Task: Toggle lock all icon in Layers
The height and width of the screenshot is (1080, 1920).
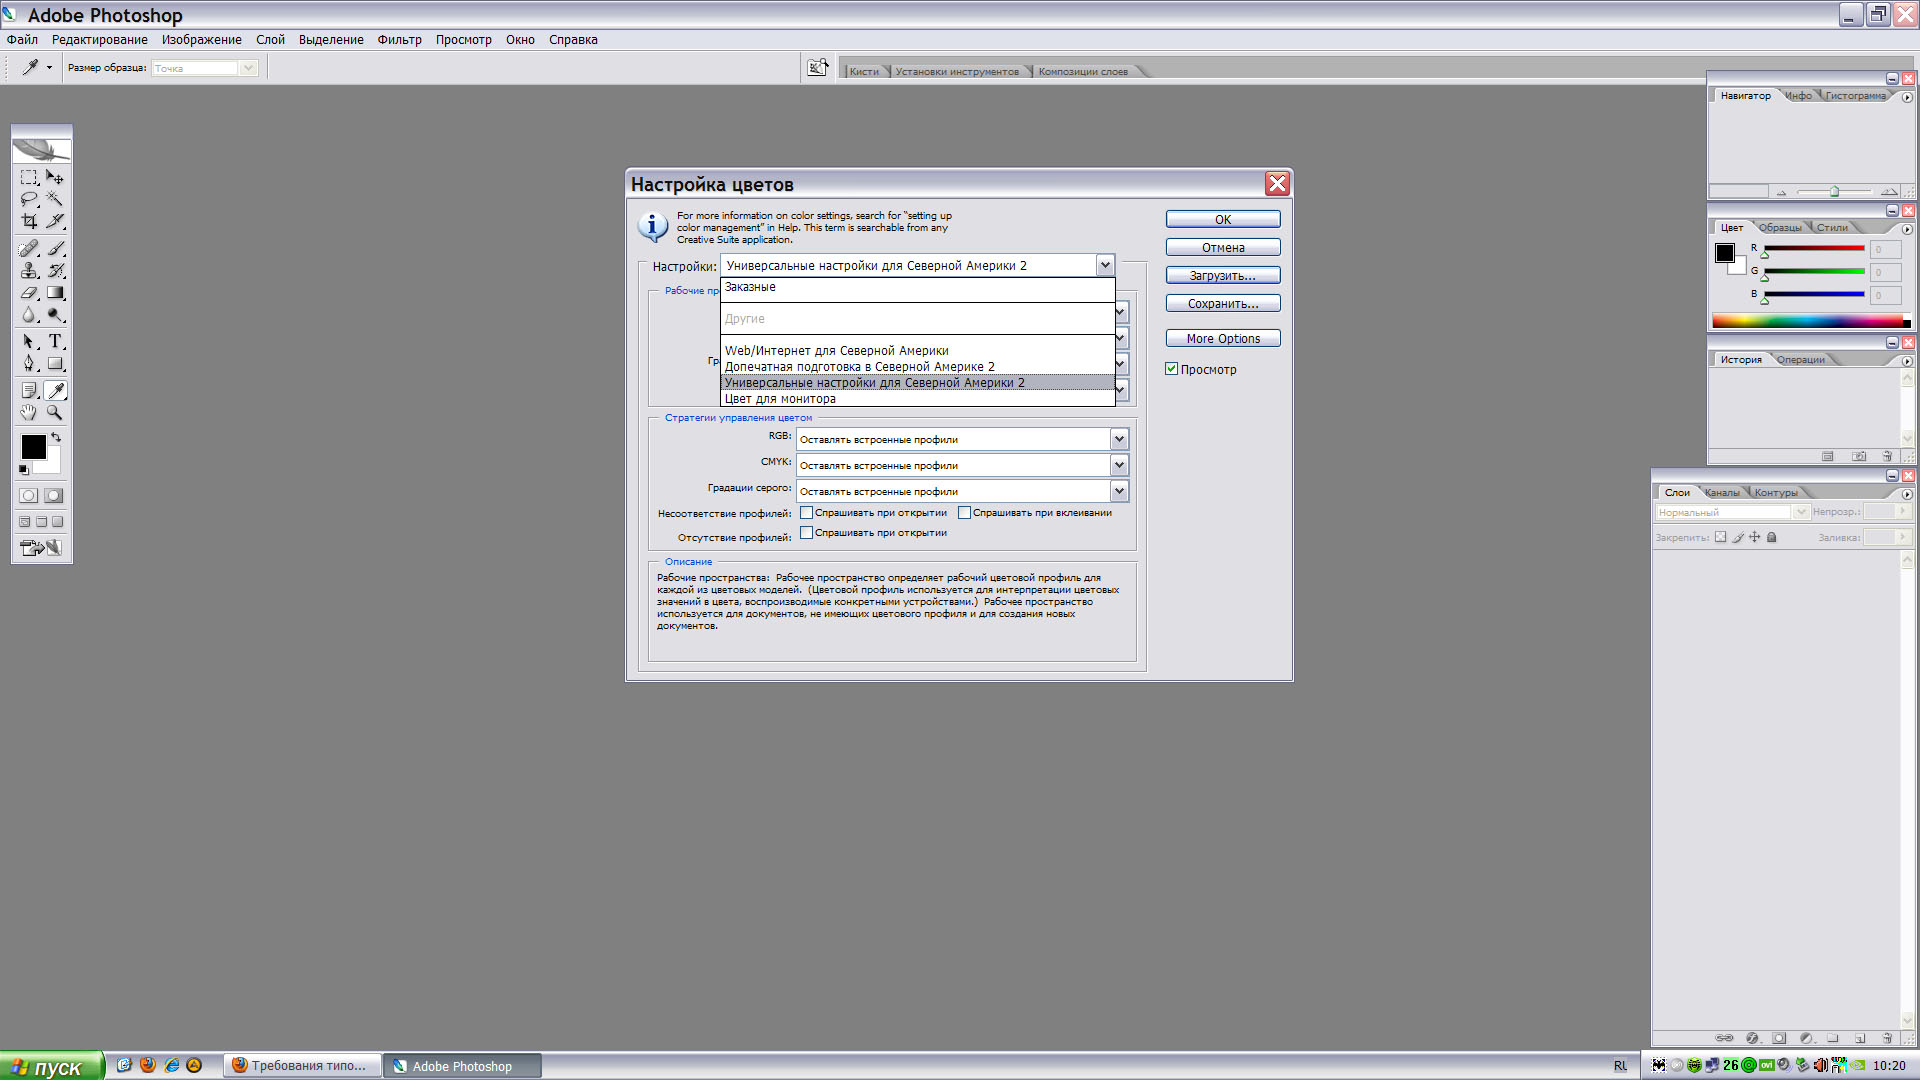Action: coord(1772,537)
